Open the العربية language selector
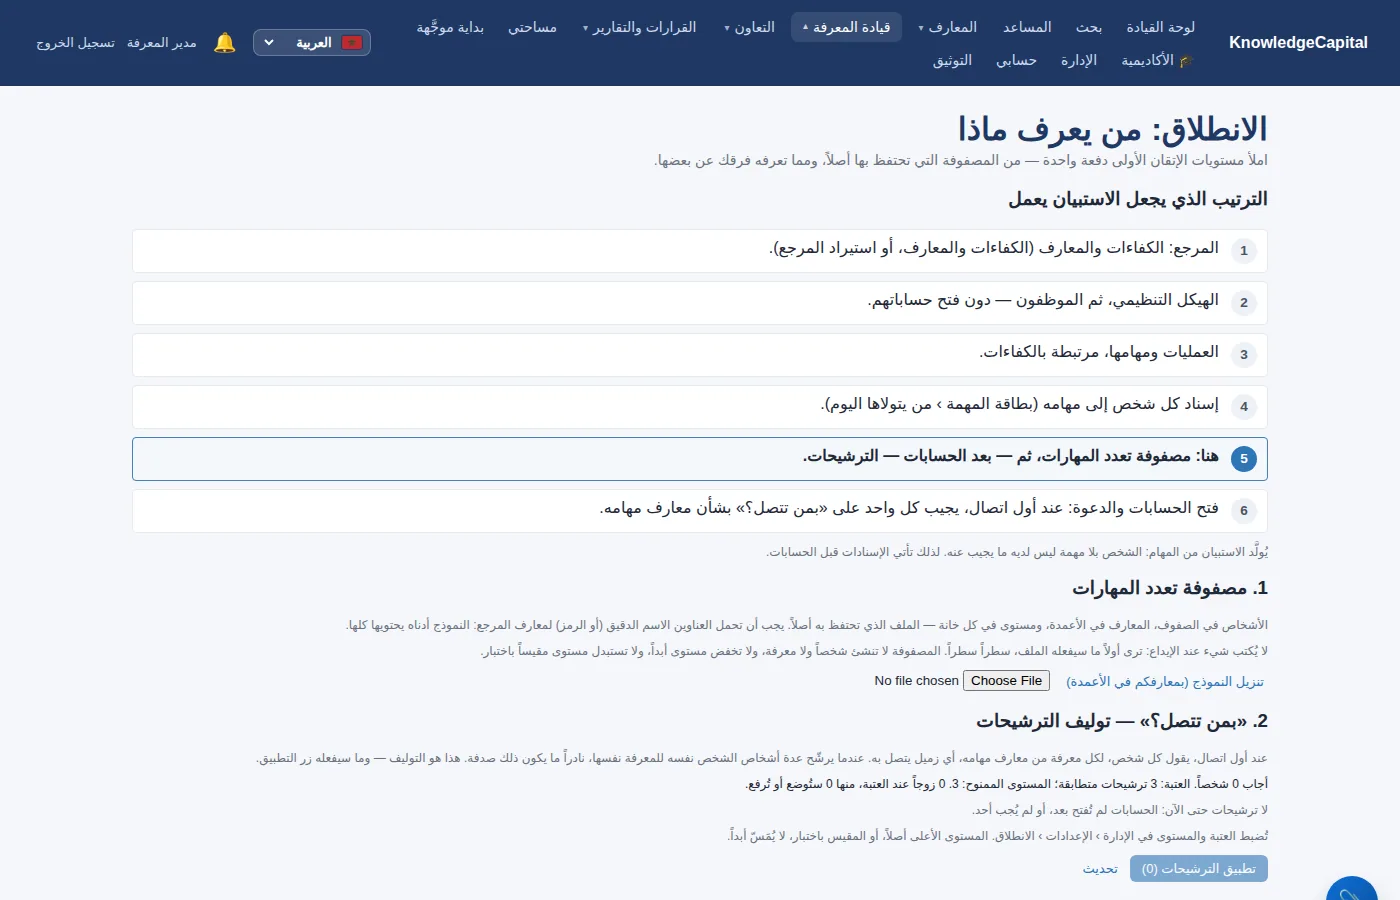 click(312, 43)
